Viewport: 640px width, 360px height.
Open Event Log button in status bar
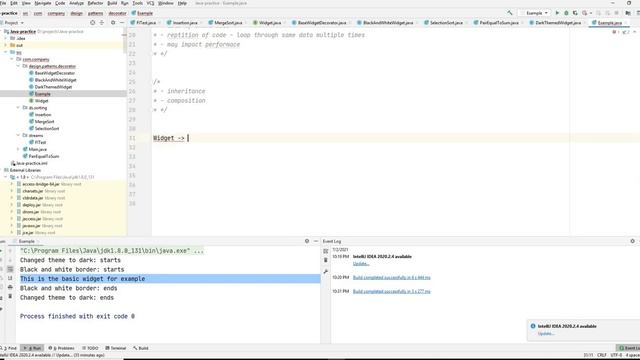629,348
